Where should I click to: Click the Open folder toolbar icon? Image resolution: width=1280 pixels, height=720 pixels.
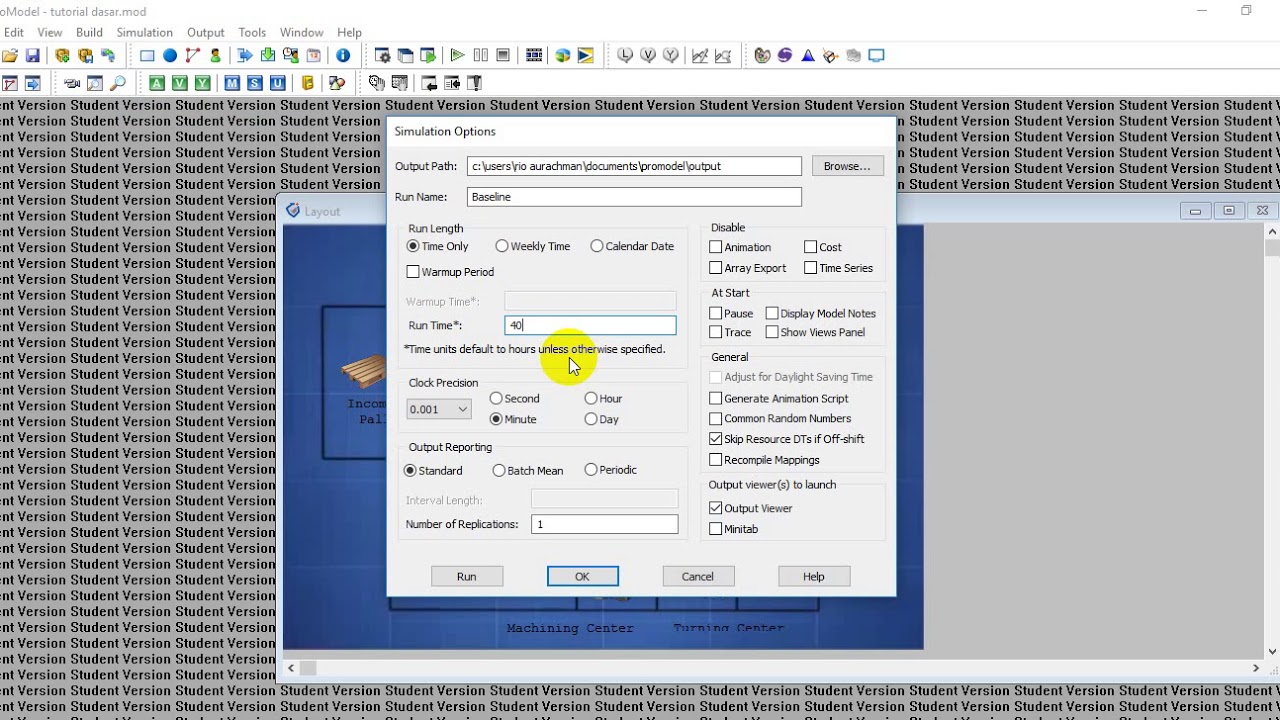click(x=10, y=56)
